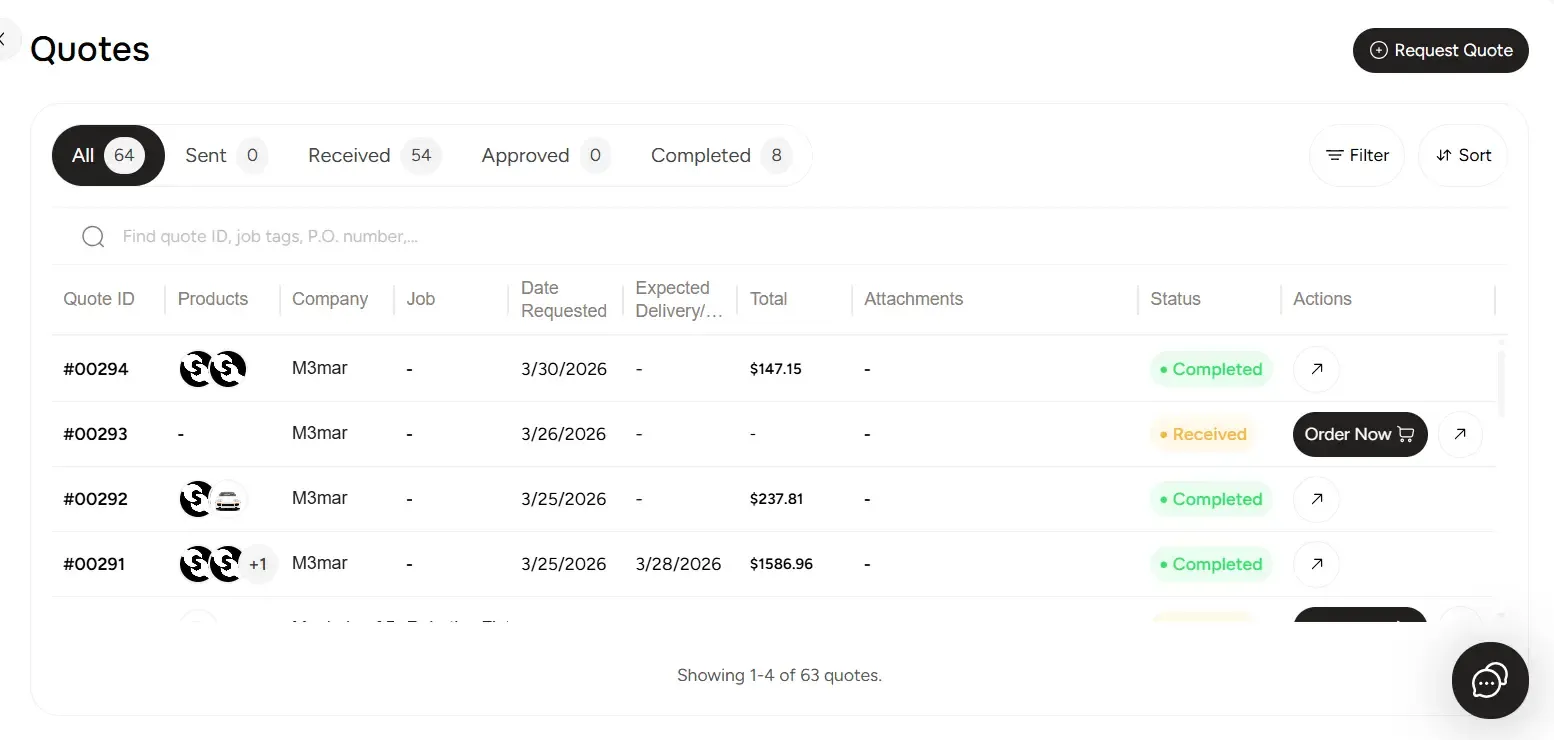
Task: Click the search magnifier icon
Action: pyautogui.click(x=93, y=236)
